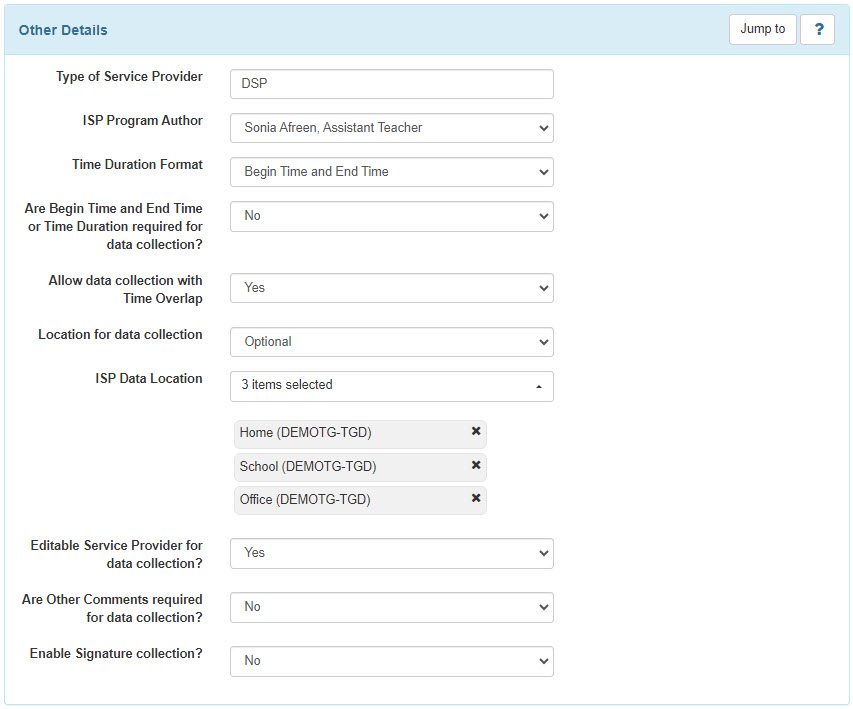This screenshot has width=853, height=709.
Task: Click the Jump to button
Action: pyautogui.click(x=762, y=29)
